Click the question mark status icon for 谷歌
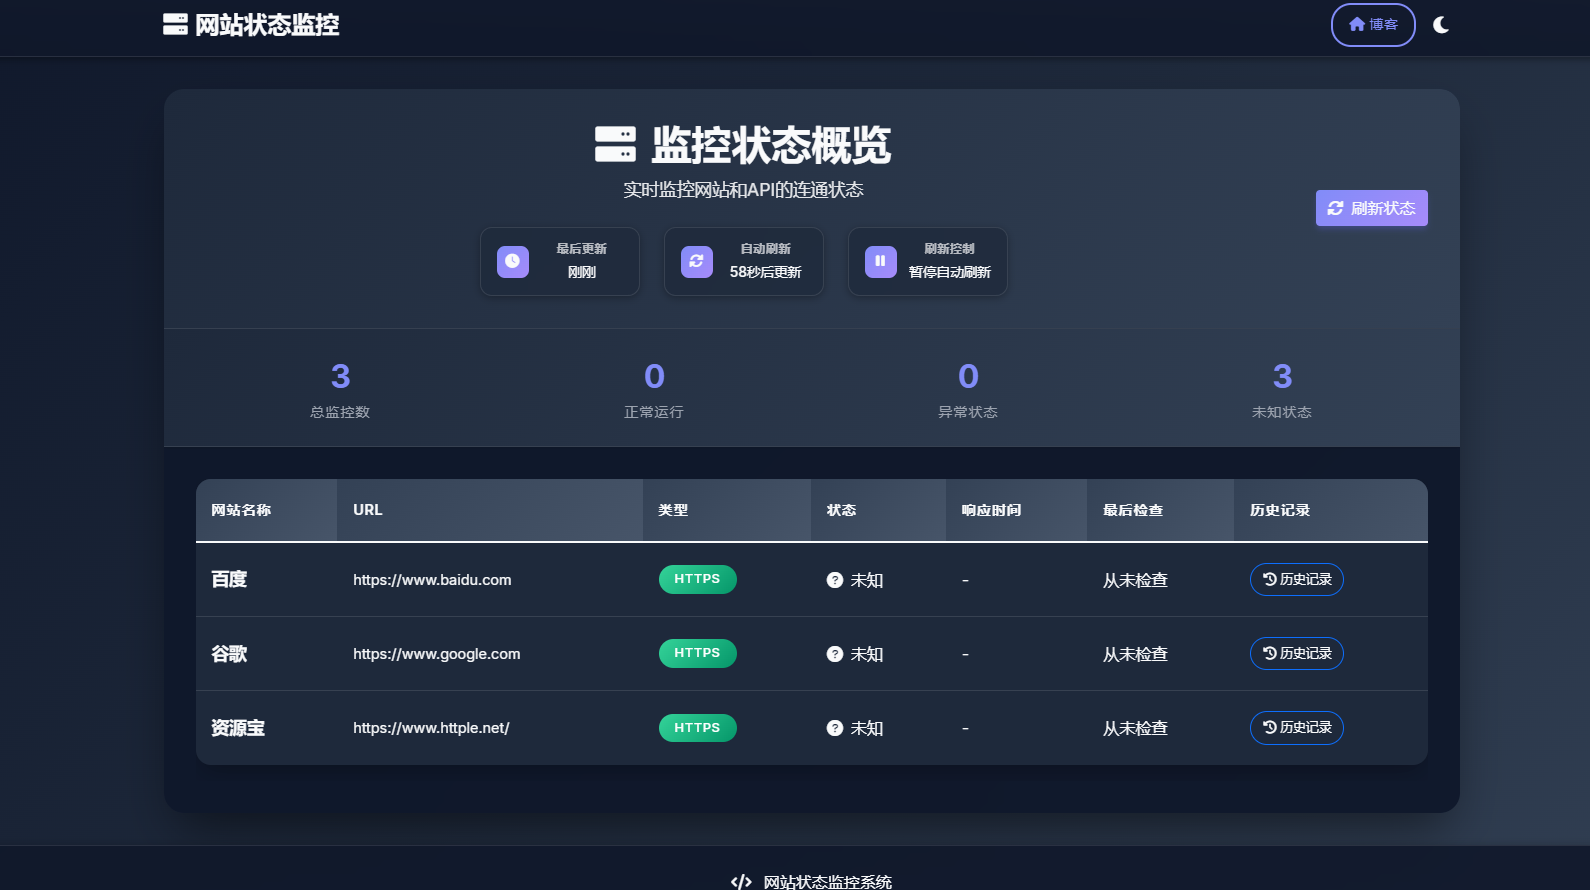1590x890 pixels. pyautogui.click(x=835, y=654)
